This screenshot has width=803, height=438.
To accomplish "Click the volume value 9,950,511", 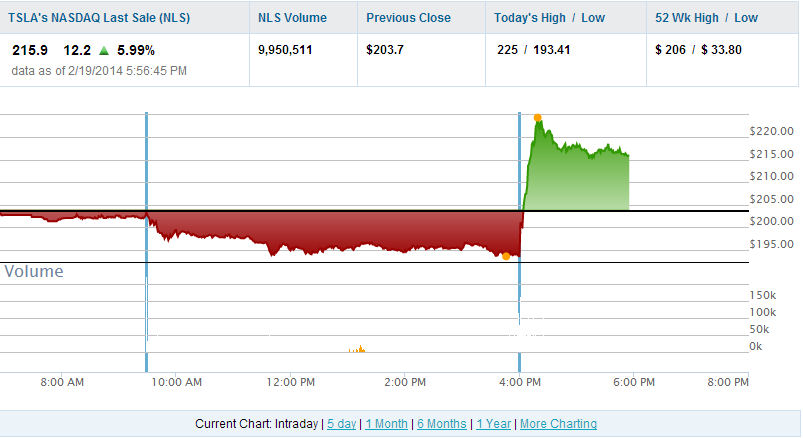I will [285, 50].
